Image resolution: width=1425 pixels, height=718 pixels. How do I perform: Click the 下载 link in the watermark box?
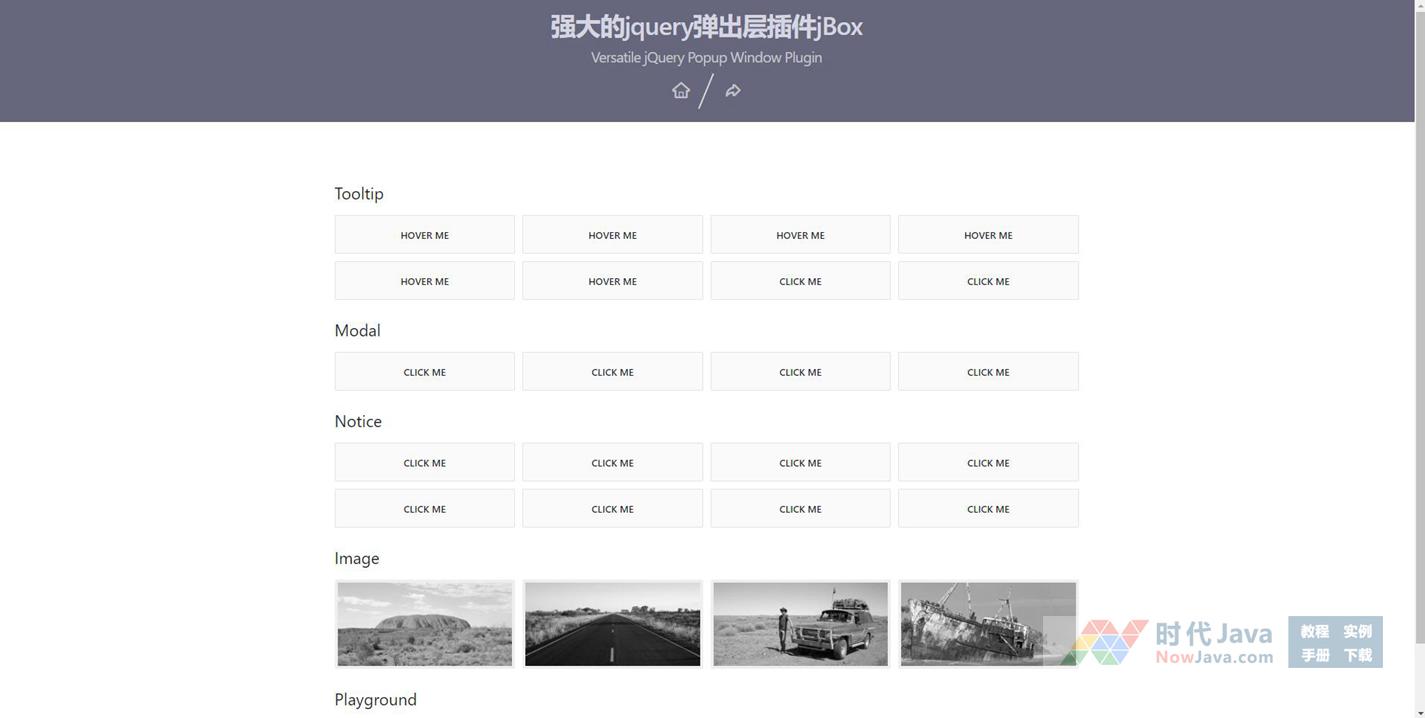point(1357,656)
